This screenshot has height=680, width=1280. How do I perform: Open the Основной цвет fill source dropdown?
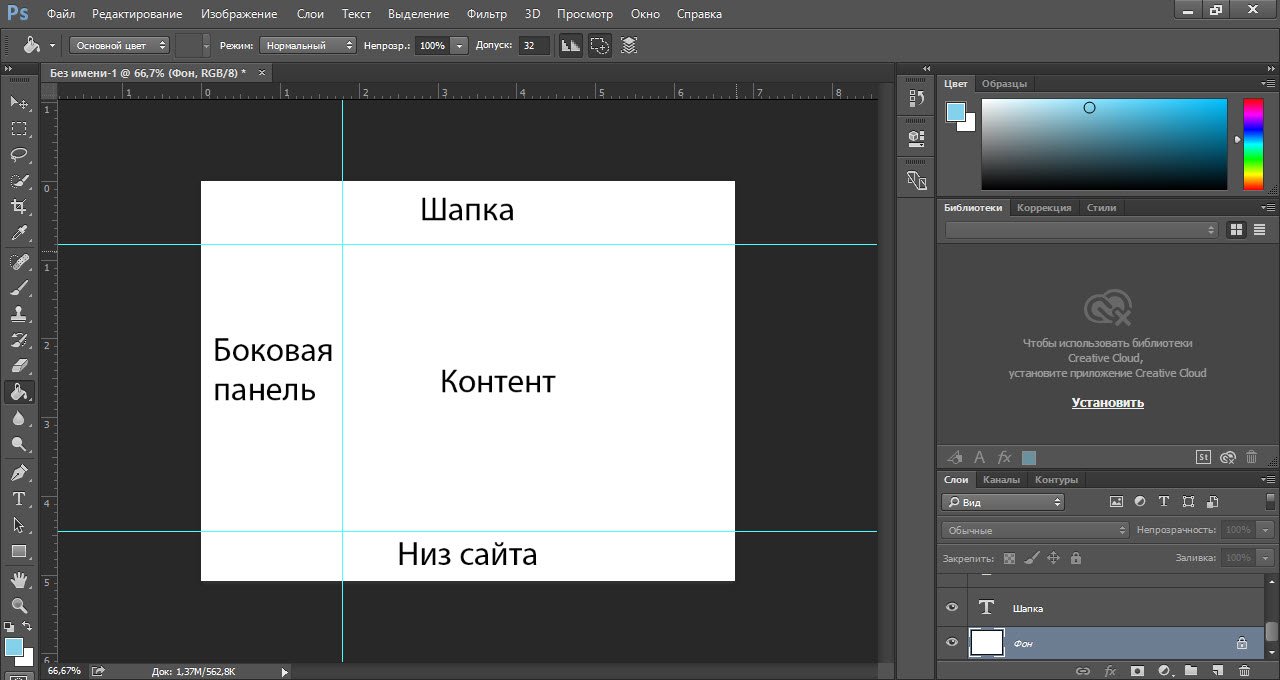coord(119,45)
